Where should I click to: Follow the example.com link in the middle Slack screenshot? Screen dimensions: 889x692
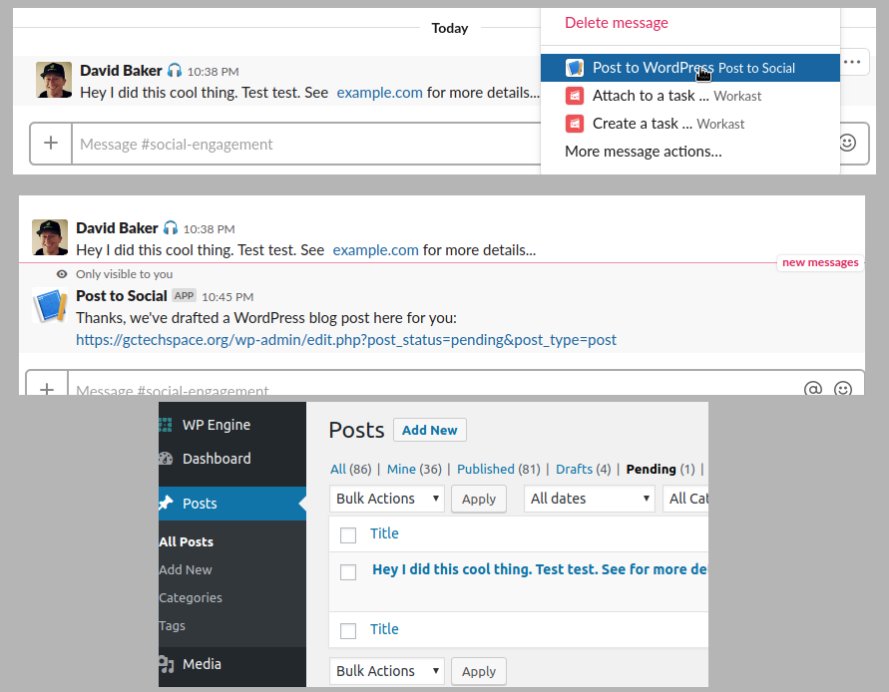pyautogui.click(x=375, y=250)
